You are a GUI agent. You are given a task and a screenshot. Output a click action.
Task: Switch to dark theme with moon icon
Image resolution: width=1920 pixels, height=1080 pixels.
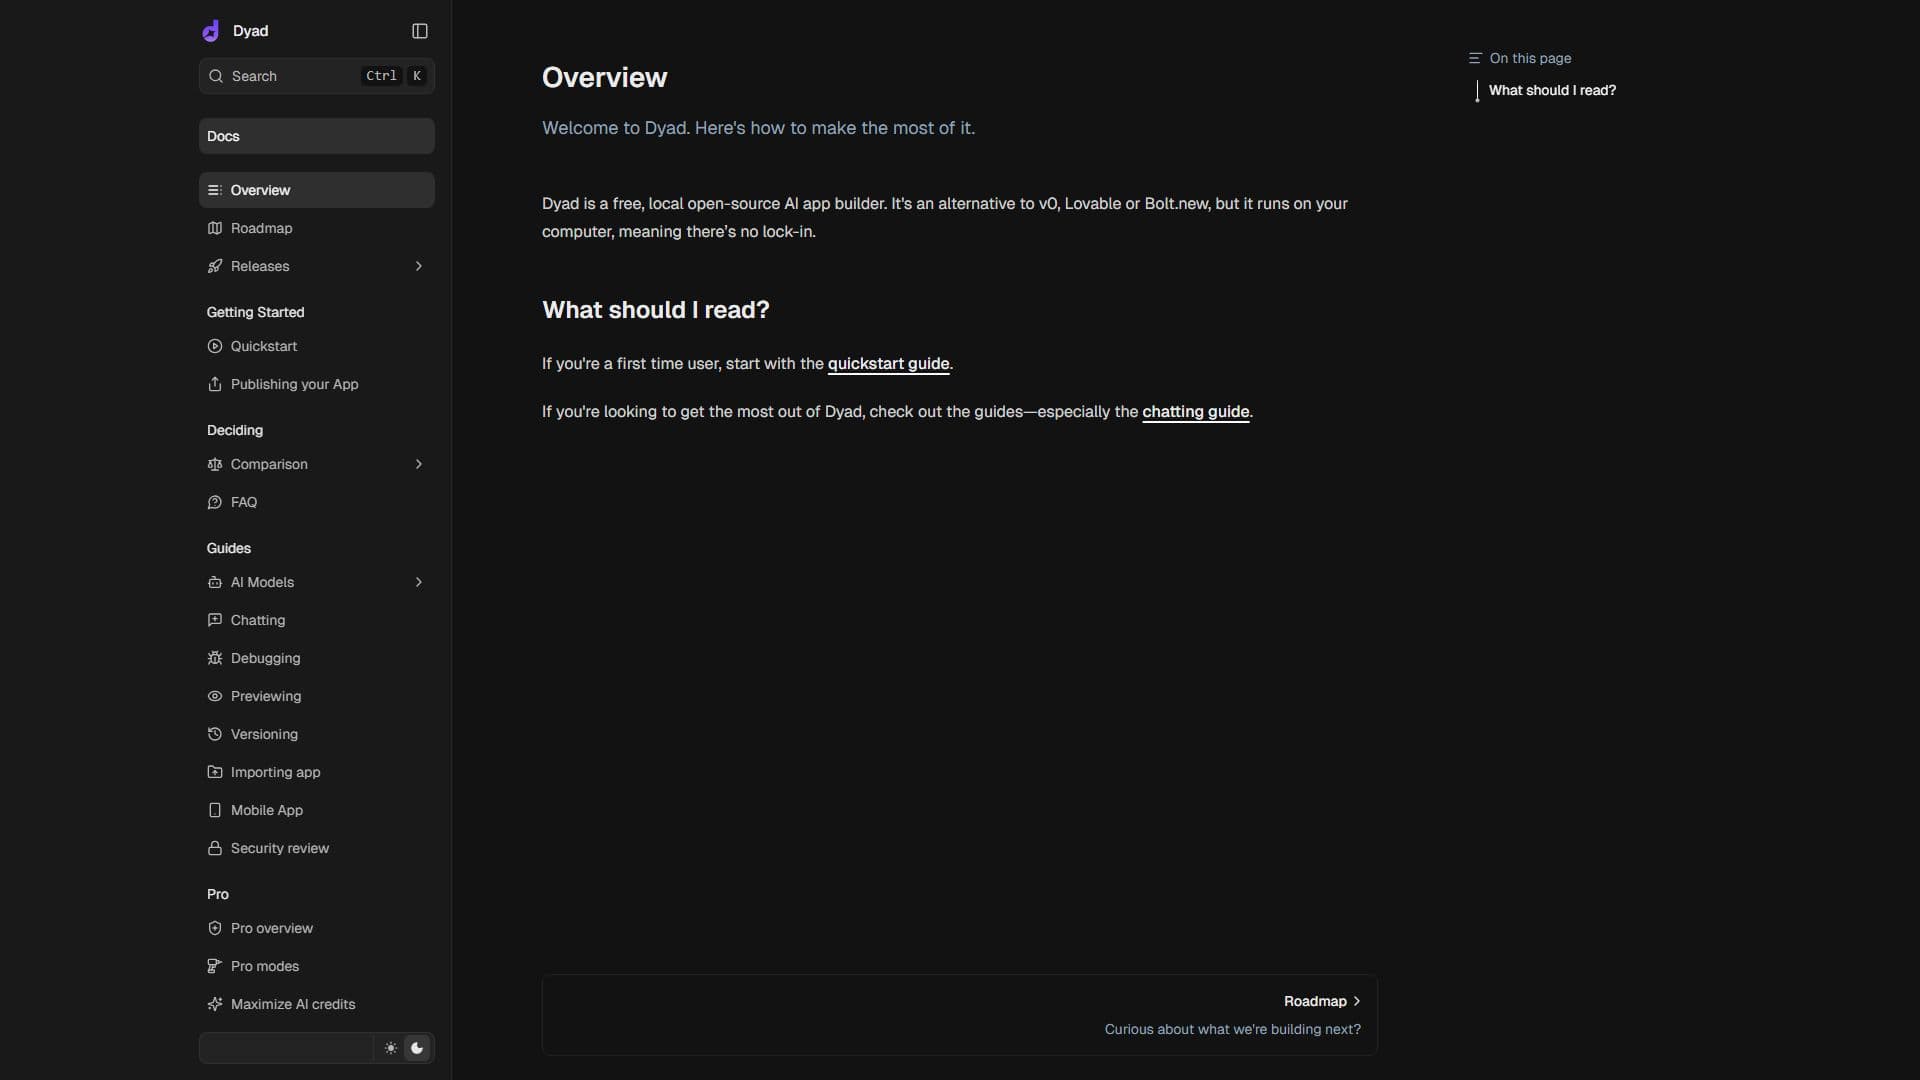(x=418, y=1048)
